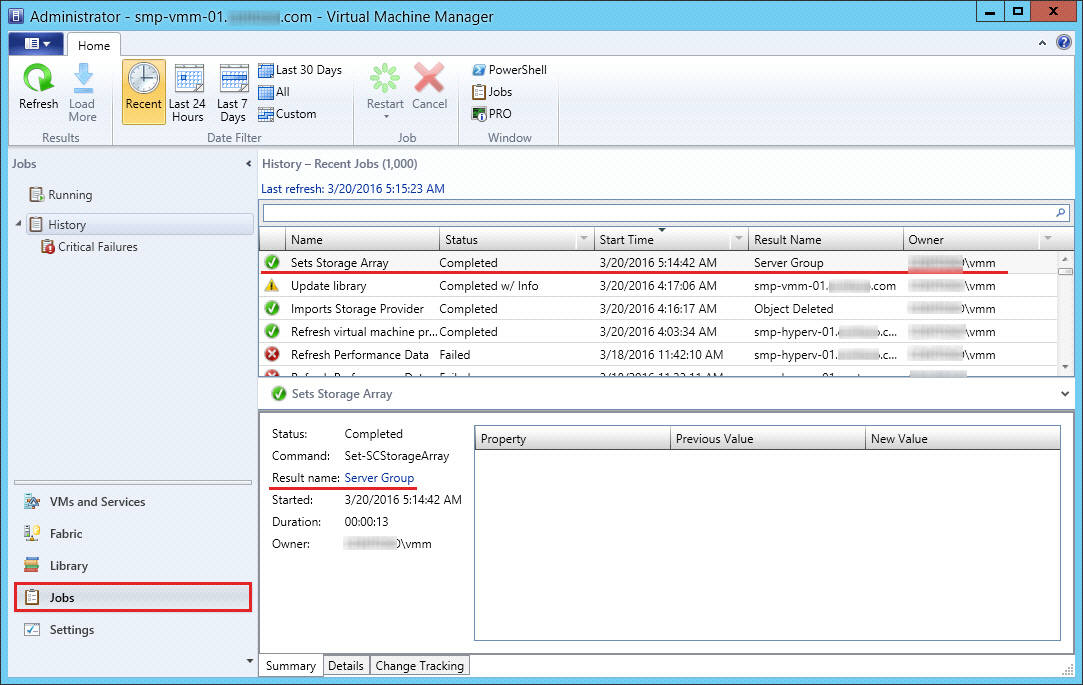
Task: Click the Server Group result name link
Action: tap(379, 478)
